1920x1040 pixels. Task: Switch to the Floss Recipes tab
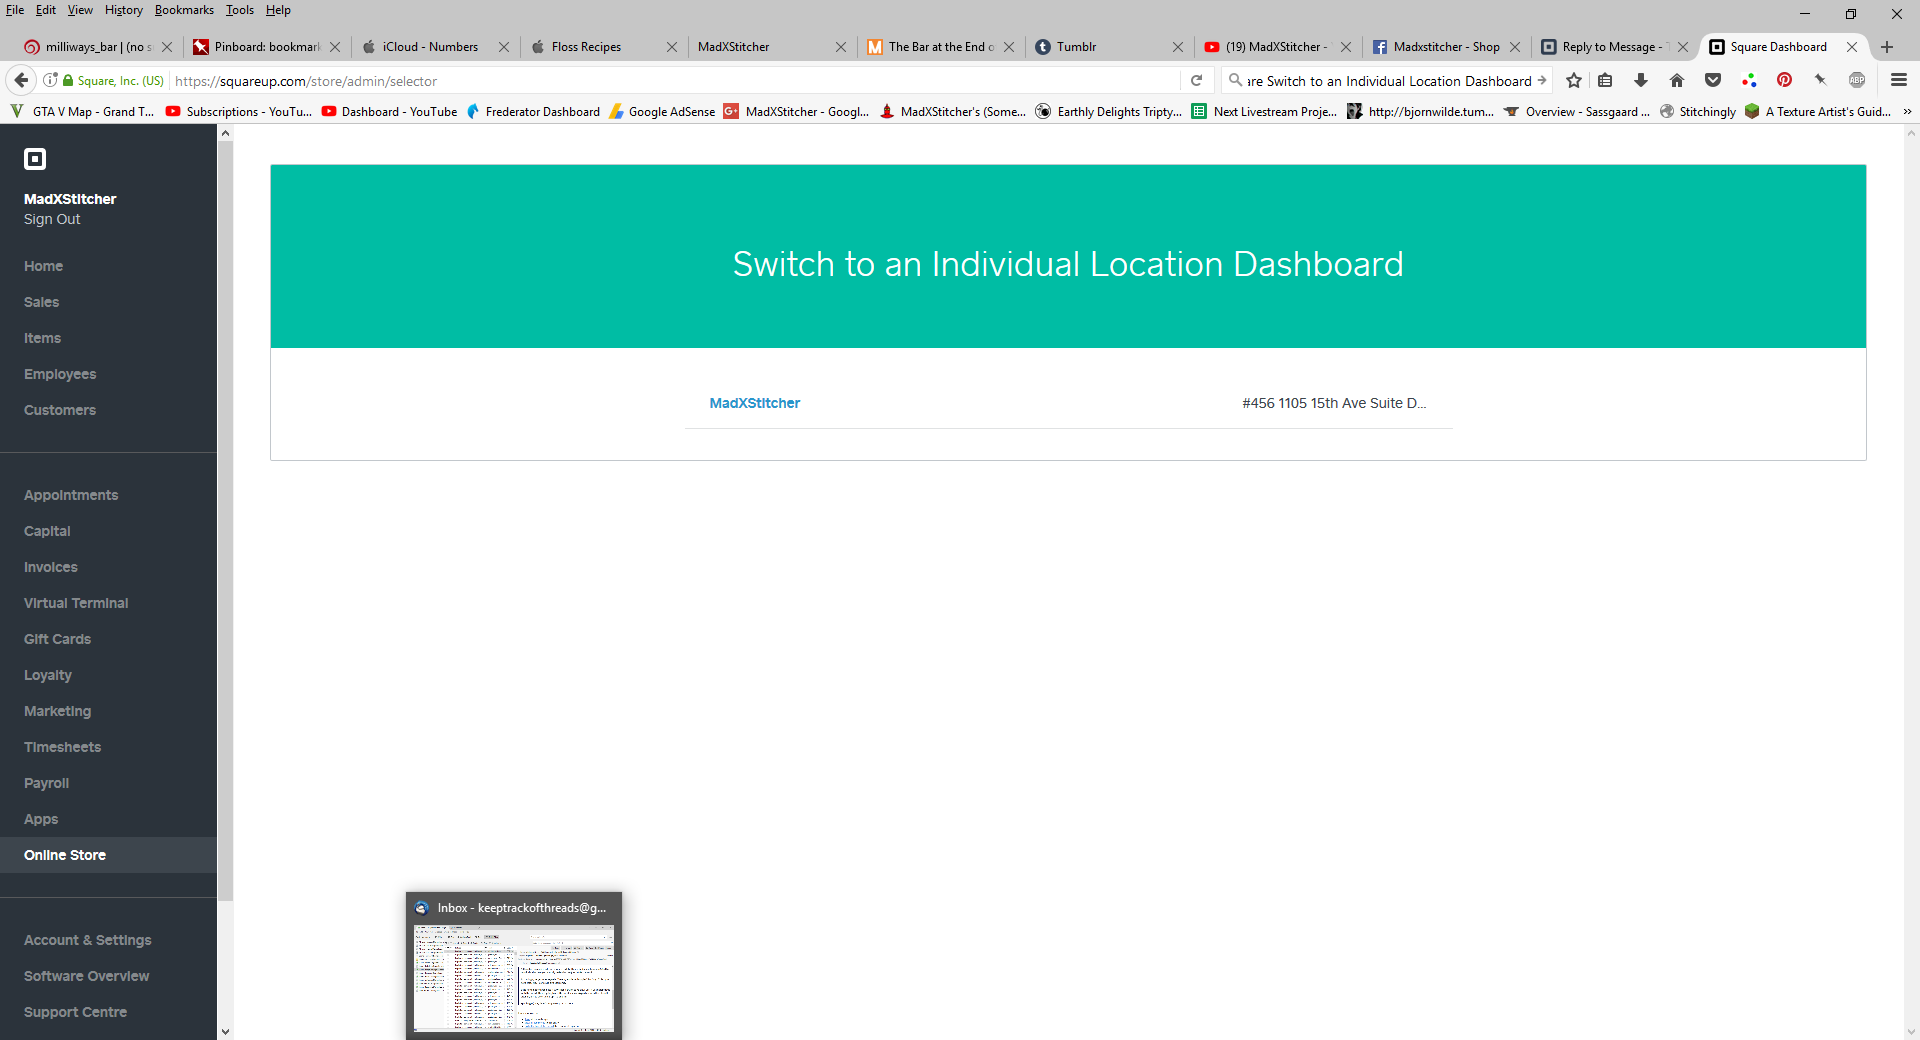coord(587,46)
